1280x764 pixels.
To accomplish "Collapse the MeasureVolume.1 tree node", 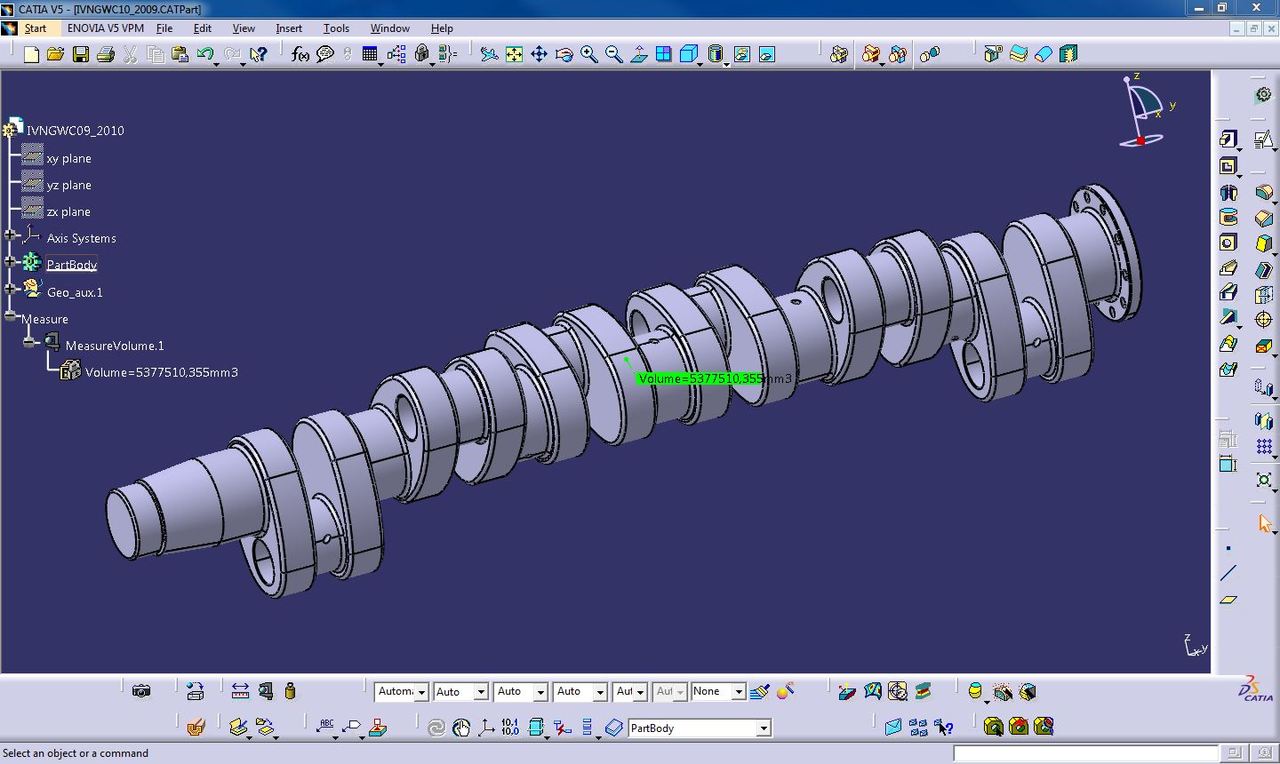I will pyautogui.click(x=30, y=343).
